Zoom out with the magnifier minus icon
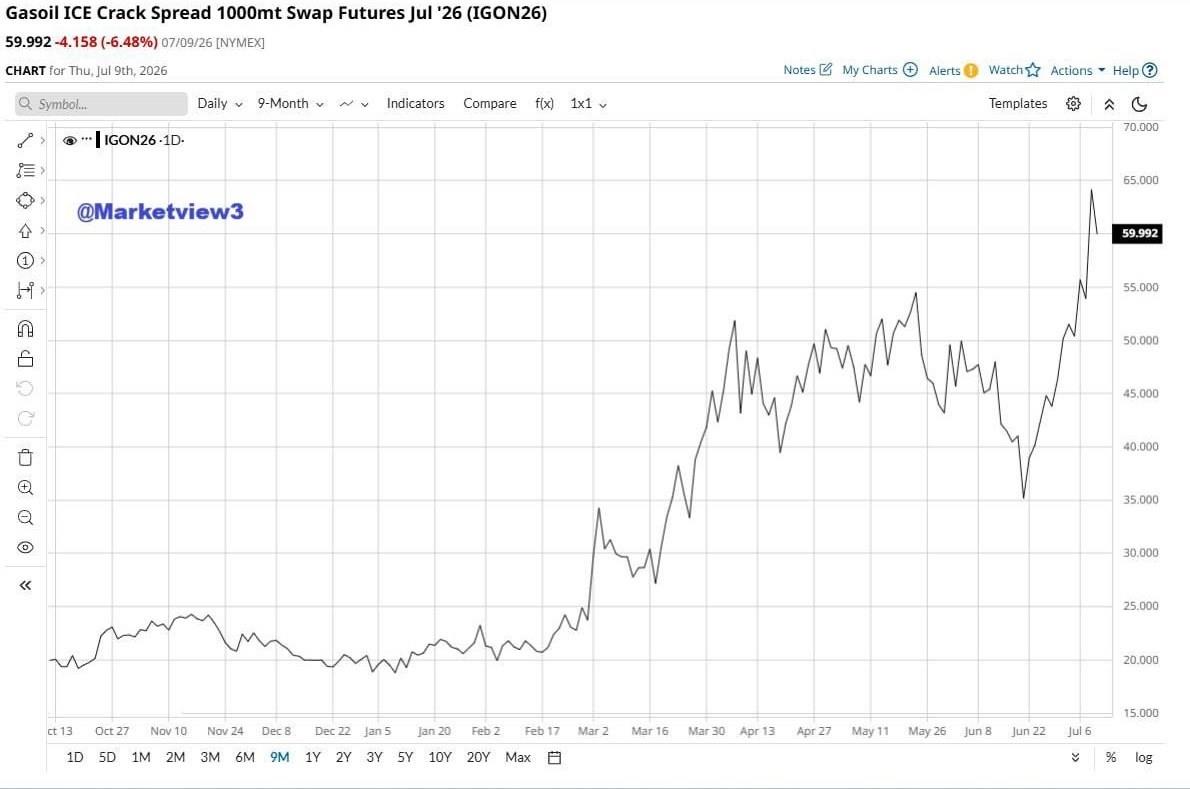Screen dimensions: 1190x789 click(25, 518)
